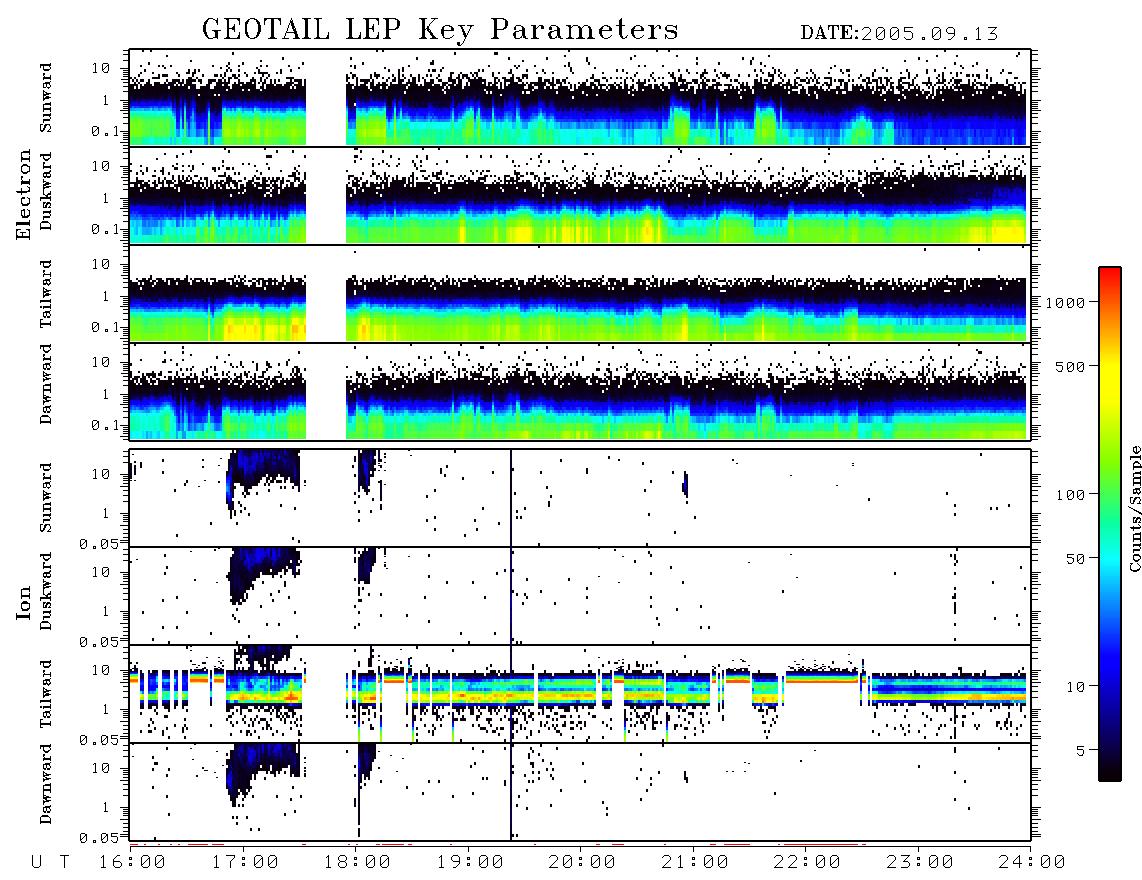The width and height of the screenshot is (1142, 880).
Task: Click the Electron Duskward spectrogram panel
Action: click(x=580, y=195)
